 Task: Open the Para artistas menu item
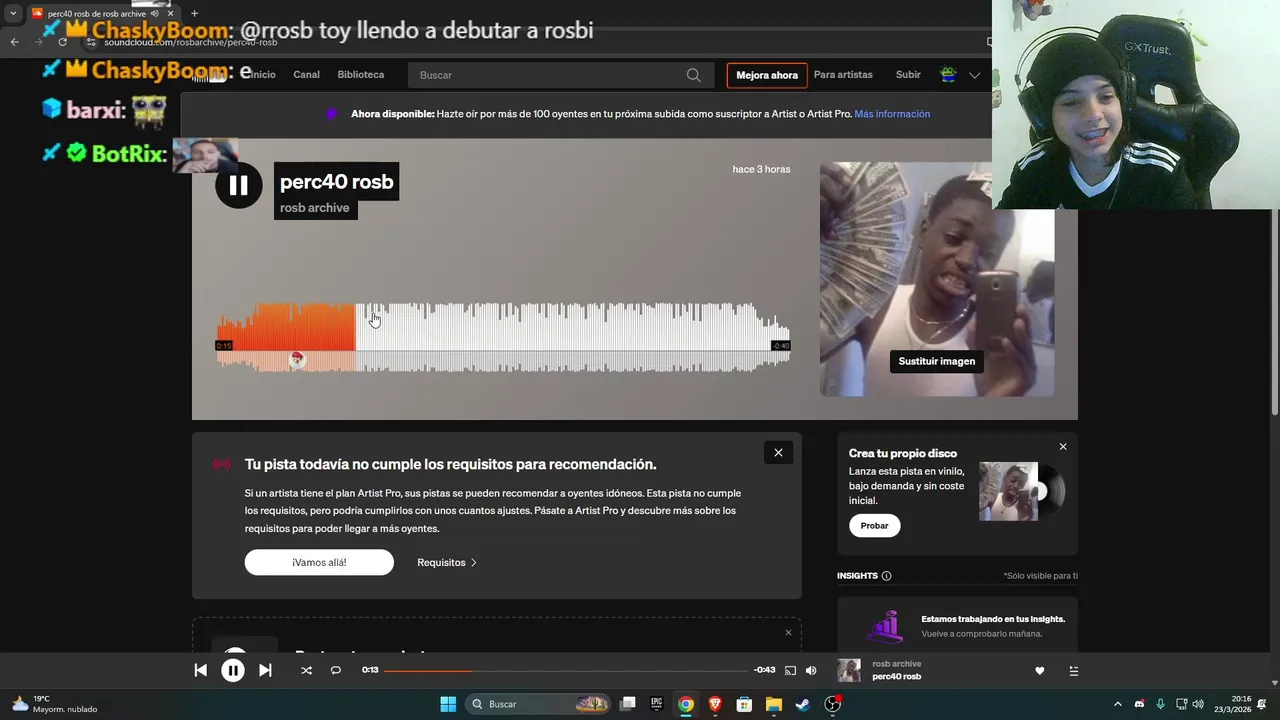tap(843, 75)
